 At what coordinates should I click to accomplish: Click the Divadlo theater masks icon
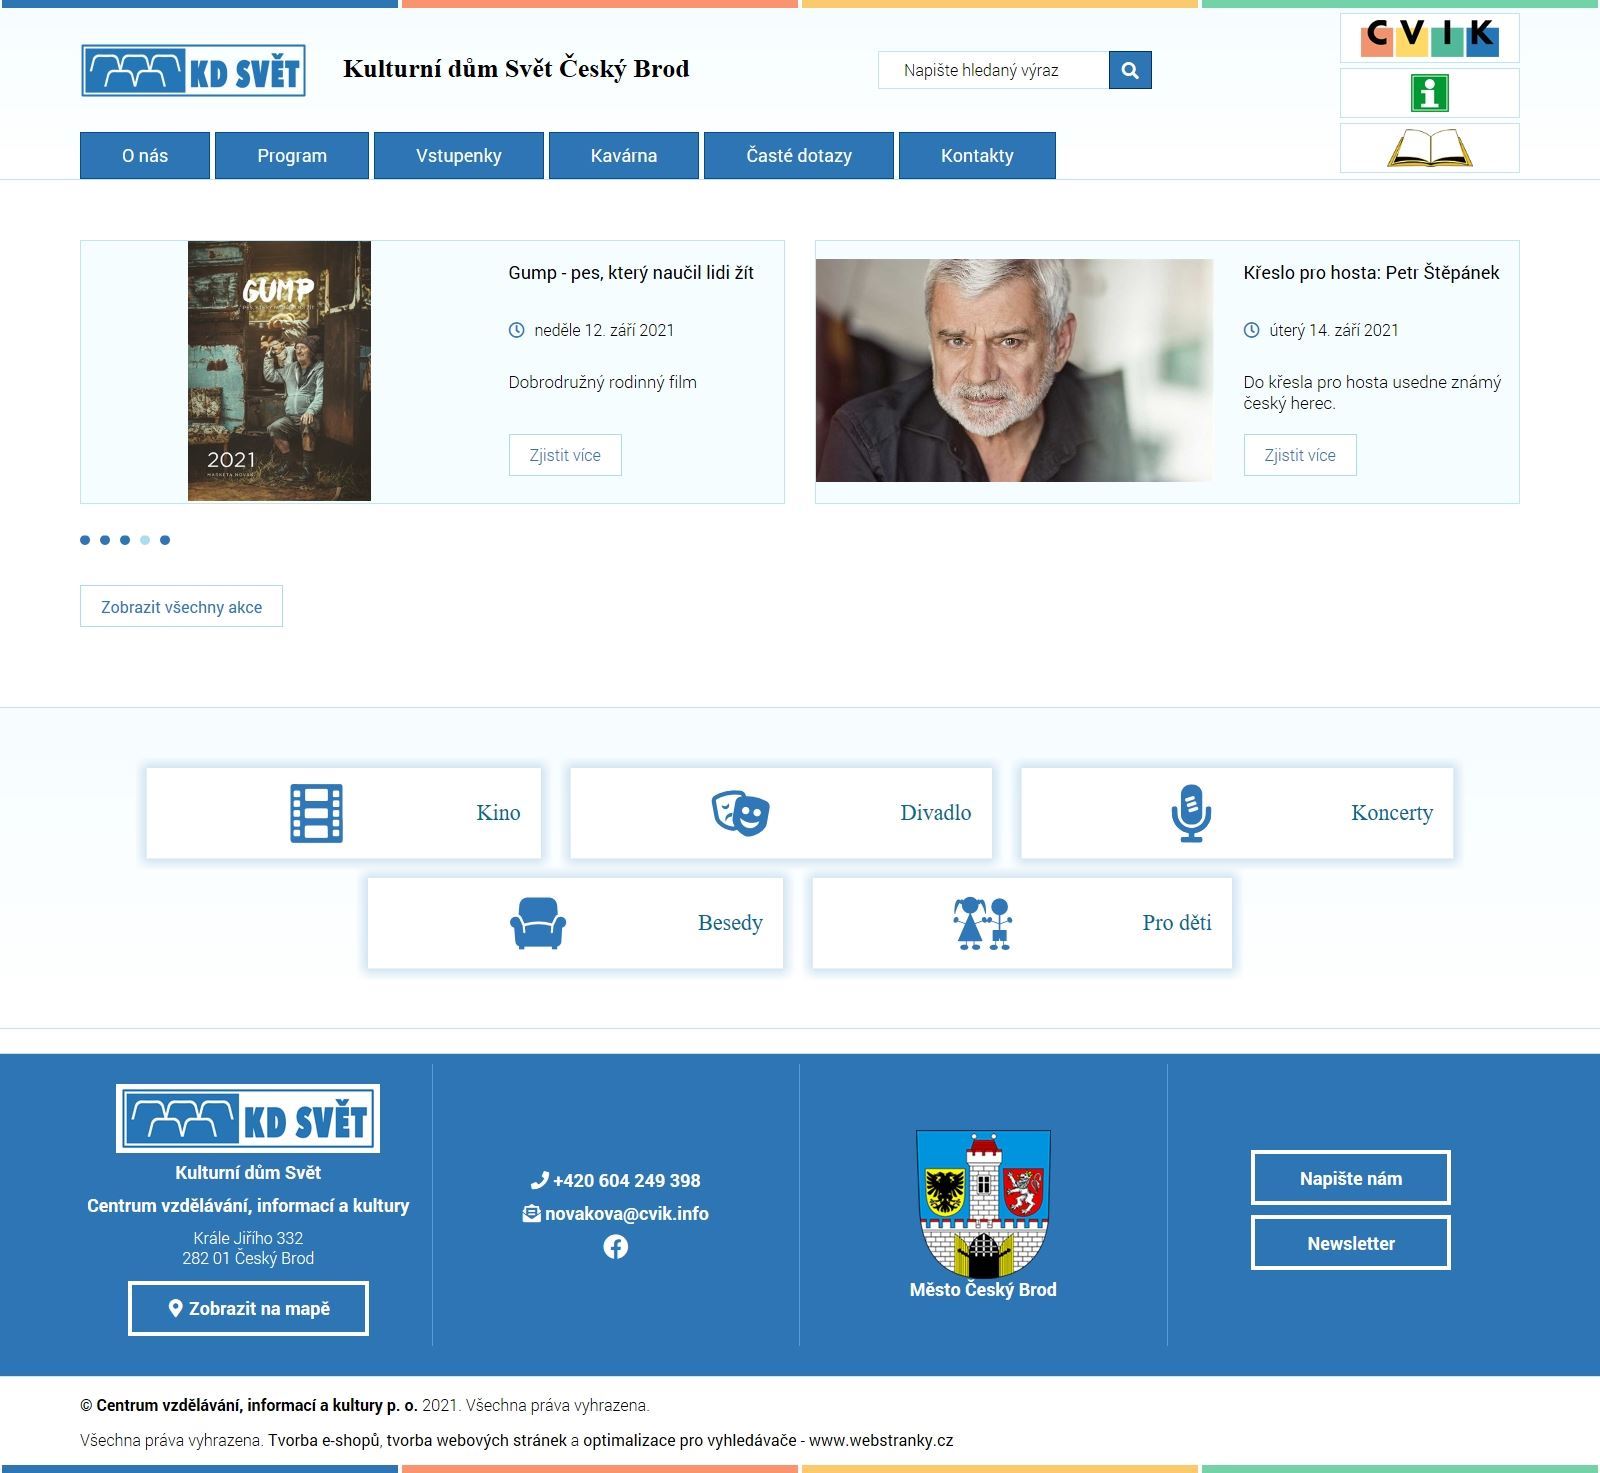[740, 813]
